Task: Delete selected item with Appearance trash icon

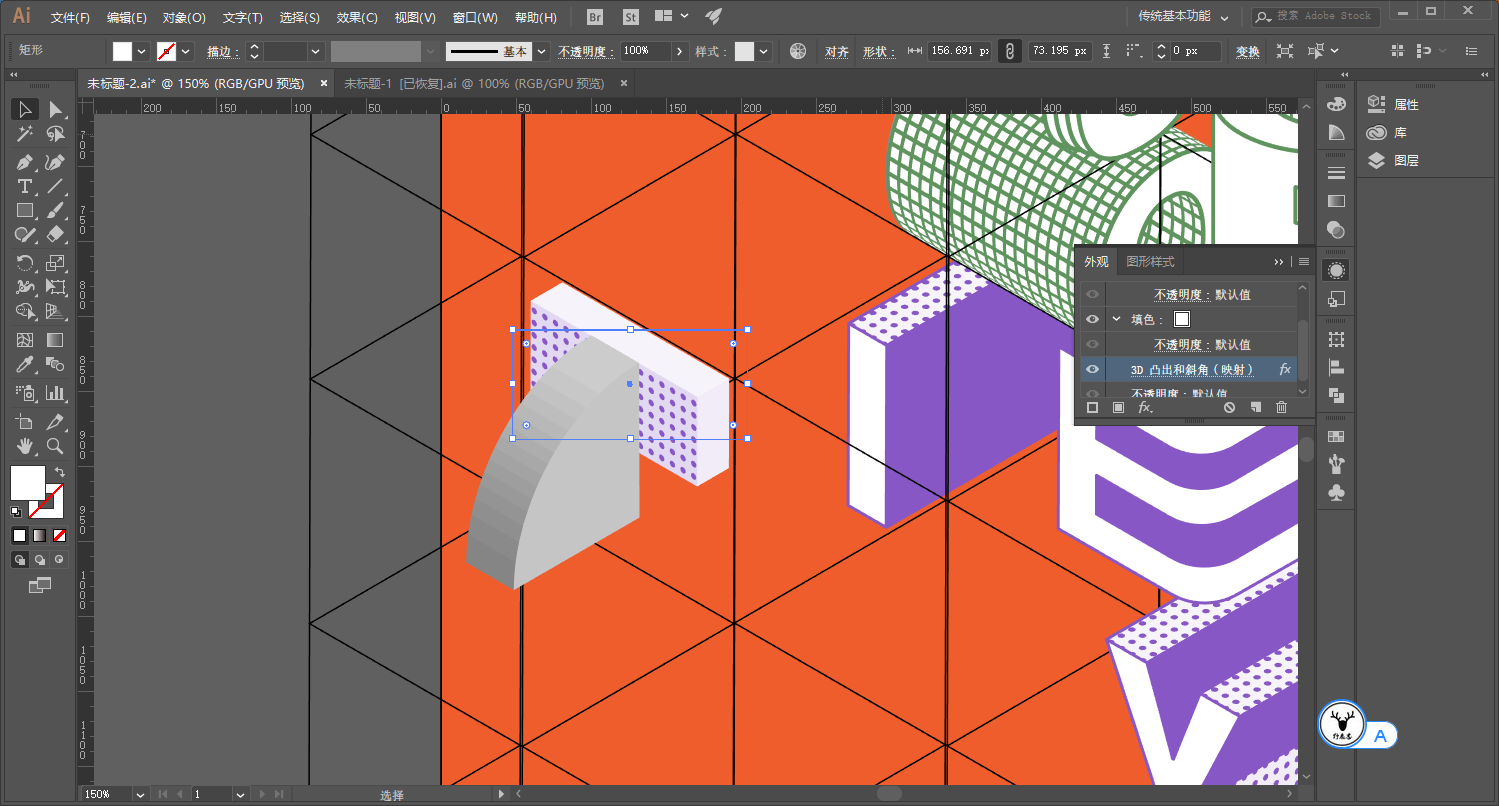Action: [1281, 407]
